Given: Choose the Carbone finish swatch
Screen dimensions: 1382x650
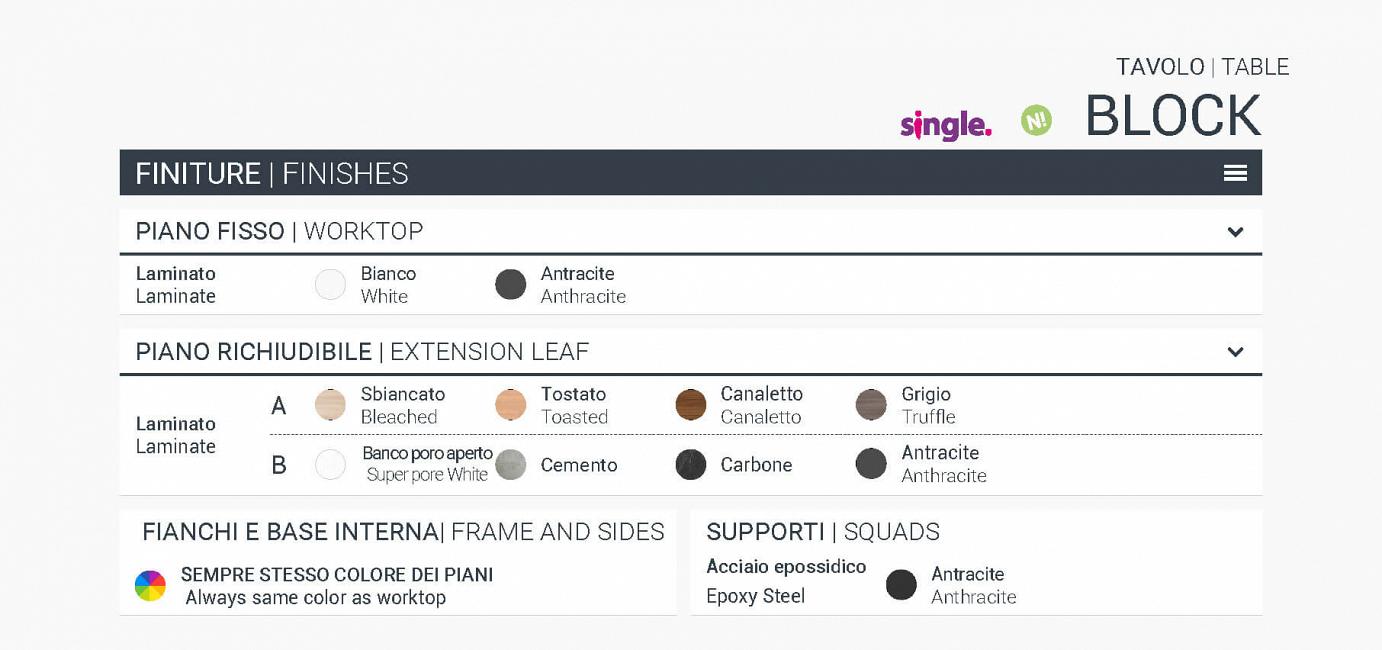Looking at the screenshot, I should tap(691, 464).
